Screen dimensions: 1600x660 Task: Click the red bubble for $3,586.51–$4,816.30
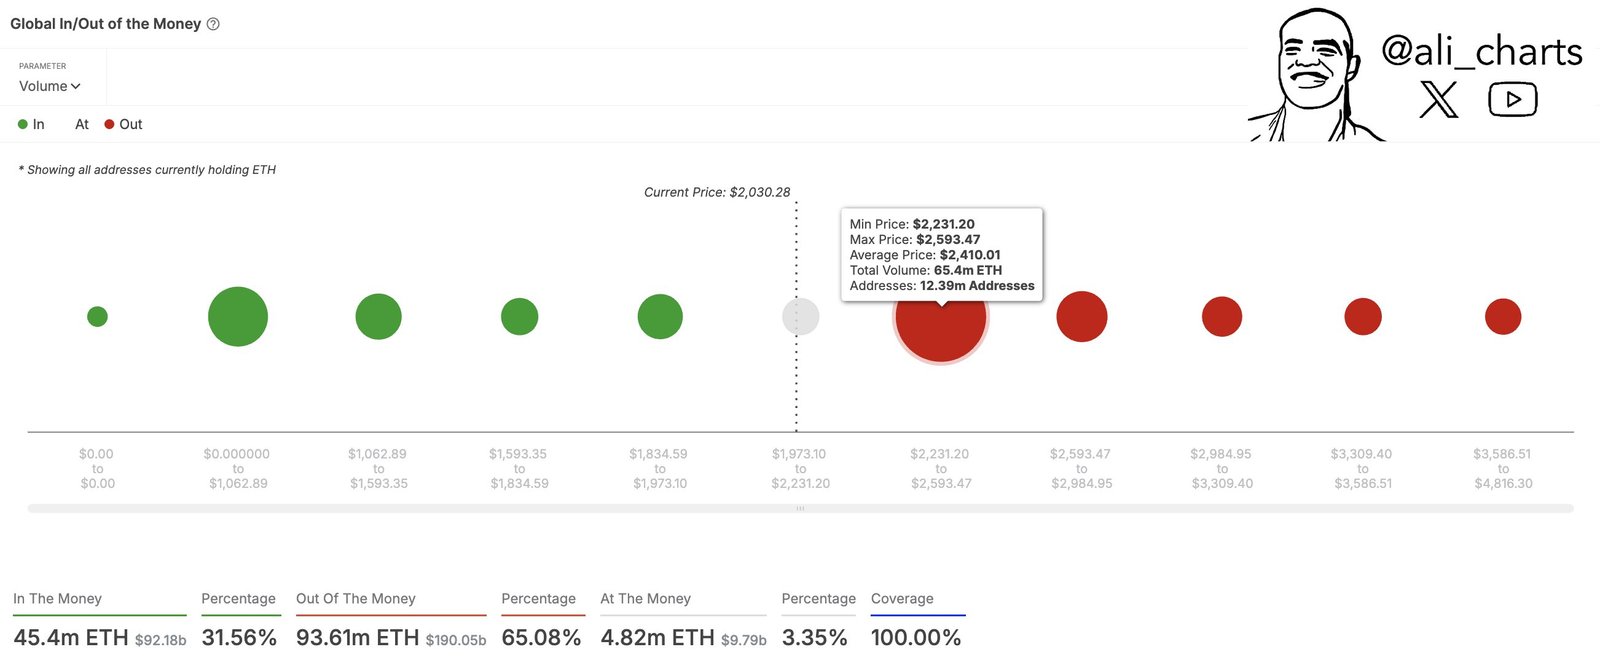1503,317
